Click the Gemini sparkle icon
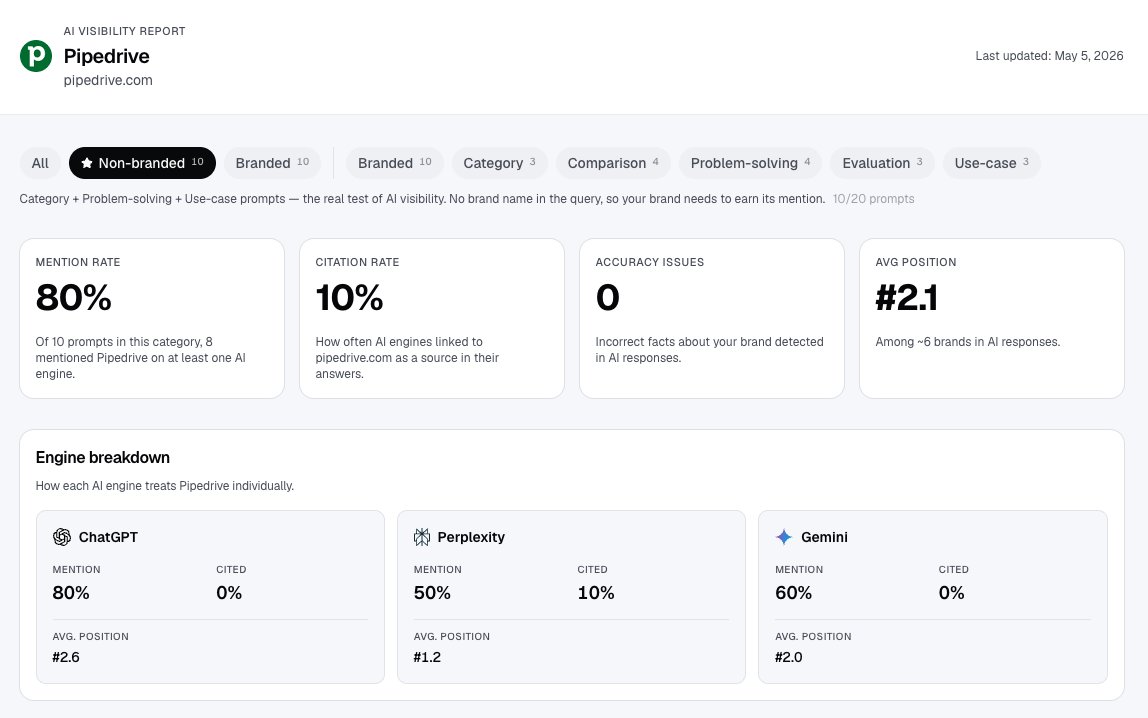Viewport: 1148px width, 718px height. click(783, 537)
